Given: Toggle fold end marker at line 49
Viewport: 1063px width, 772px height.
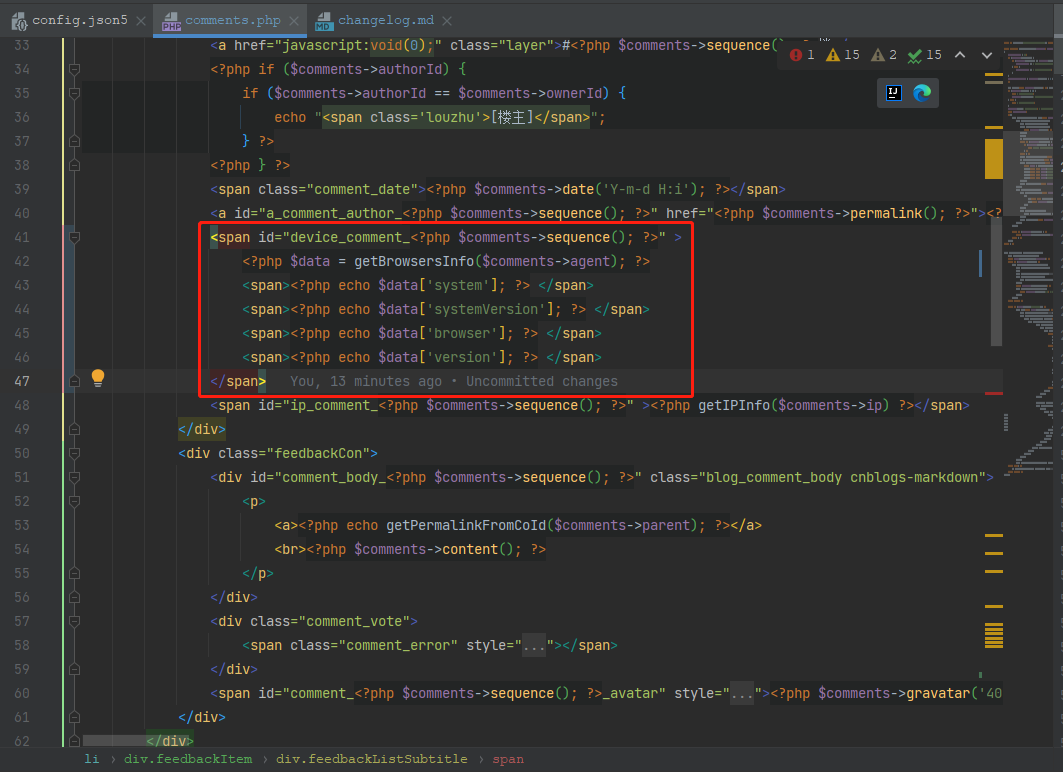Looking at the screenshot, I should click(75, 429).
